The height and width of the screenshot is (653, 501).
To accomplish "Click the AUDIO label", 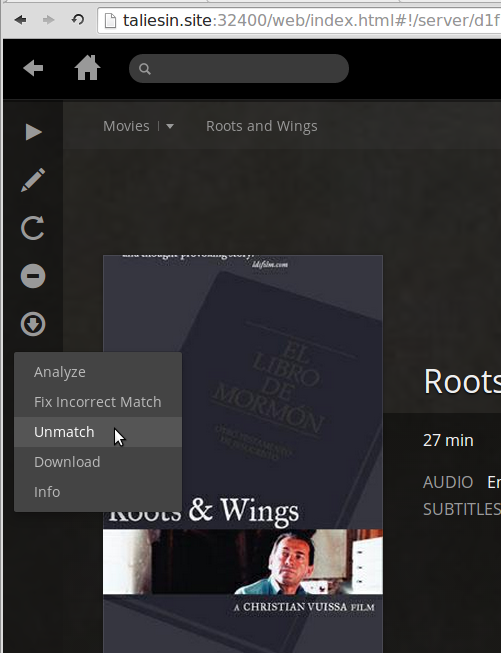I will (448, 482).
